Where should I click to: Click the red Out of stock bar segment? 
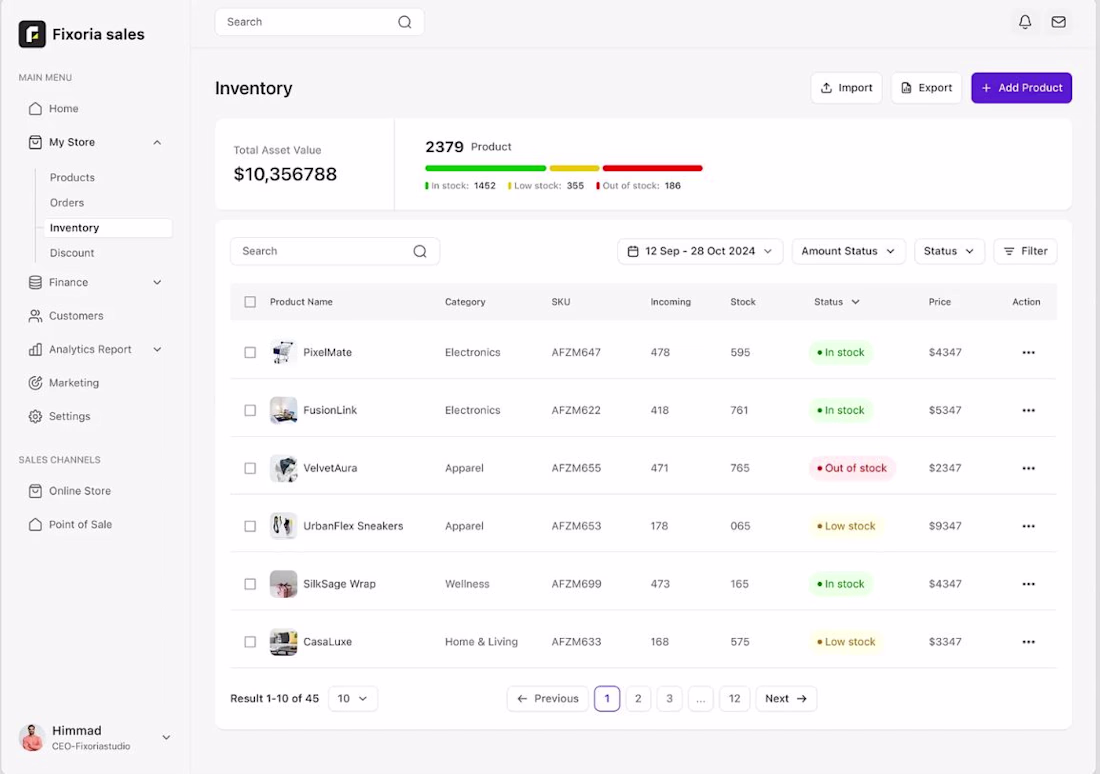[x=652, y=168]
